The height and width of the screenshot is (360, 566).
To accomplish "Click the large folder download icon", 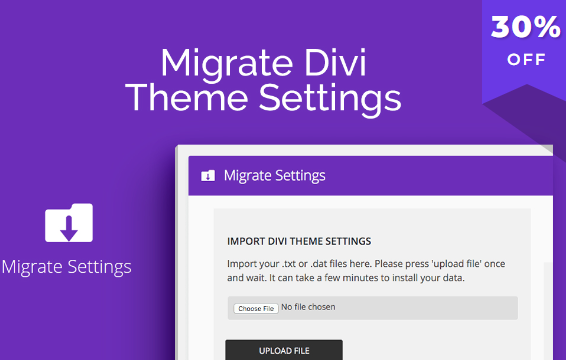I will [69, 223].
